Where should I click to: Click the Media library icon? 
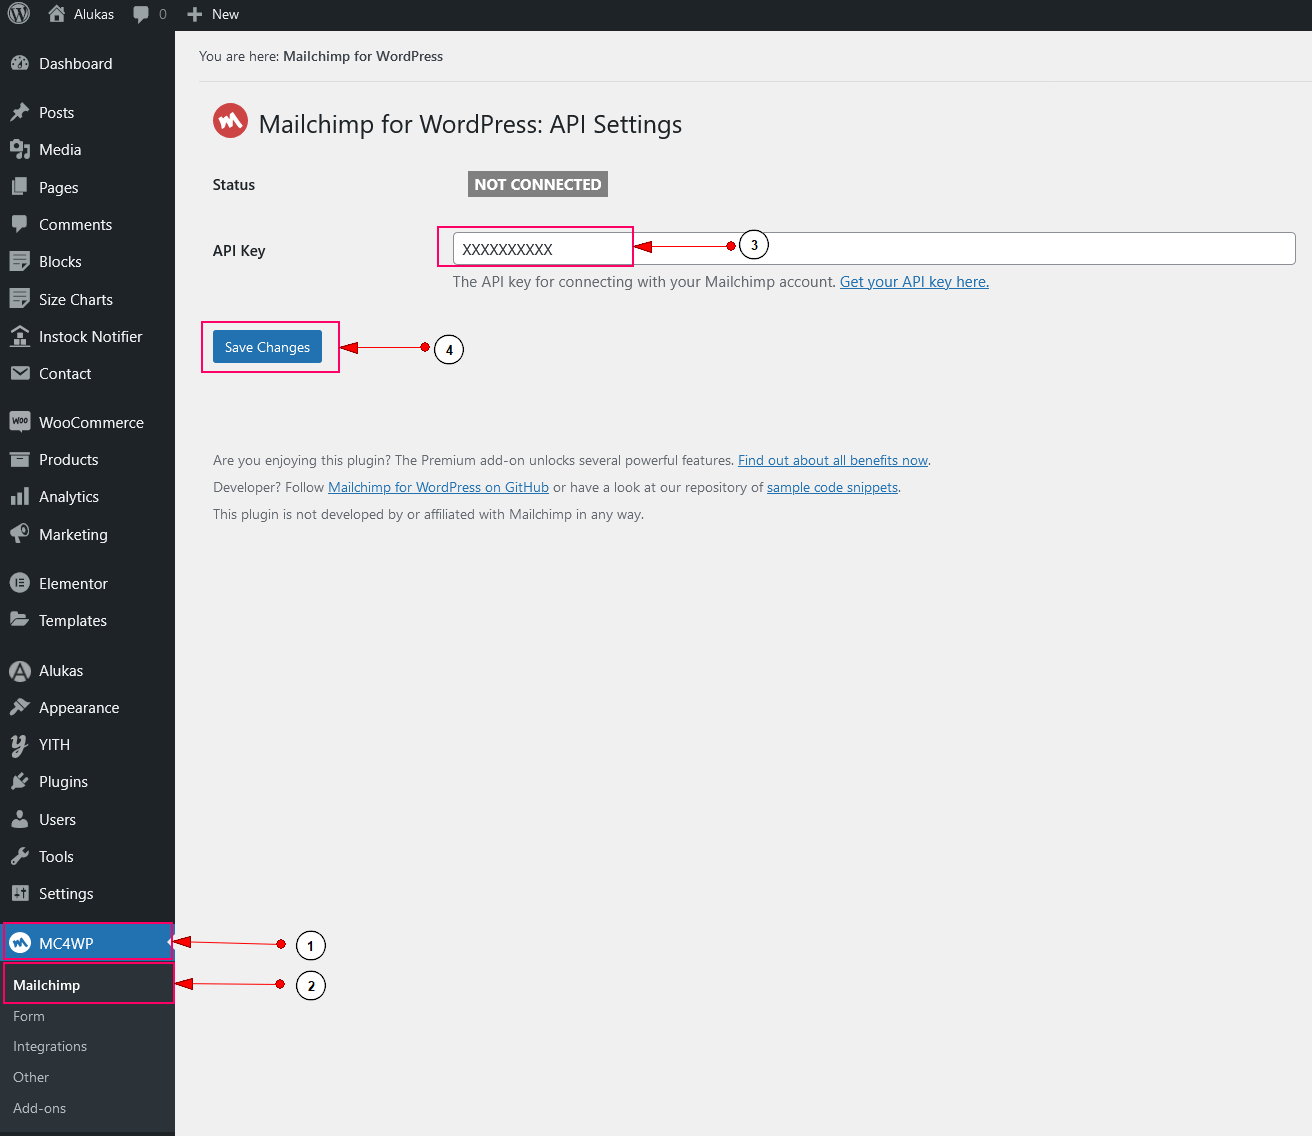(x=20, y=150)
